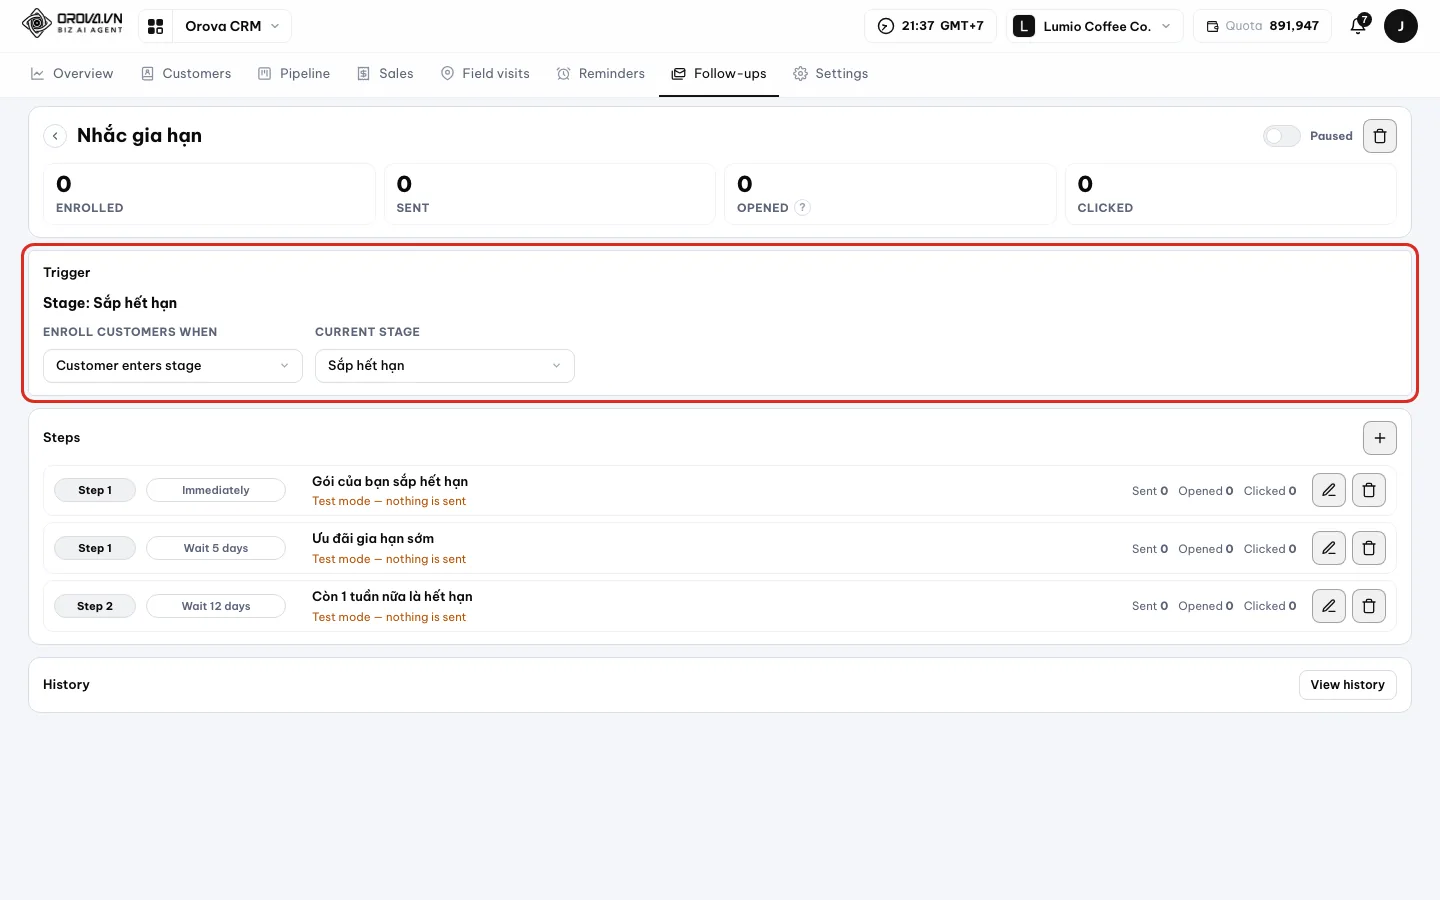
Task: Click the Enrolled count card
Action: click(x=209, y=194)
